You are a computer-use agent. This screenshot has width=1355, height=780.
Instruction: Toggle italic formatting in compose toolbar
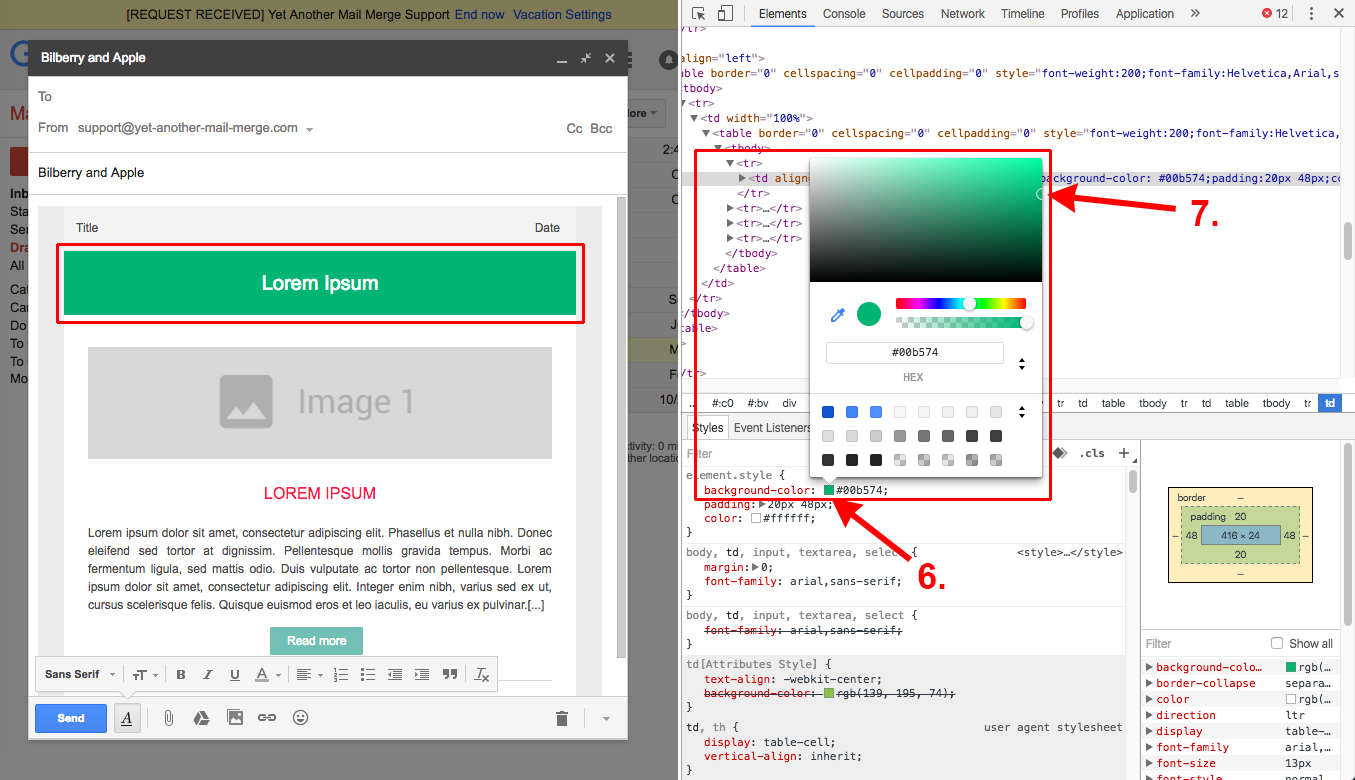[207, 674]
